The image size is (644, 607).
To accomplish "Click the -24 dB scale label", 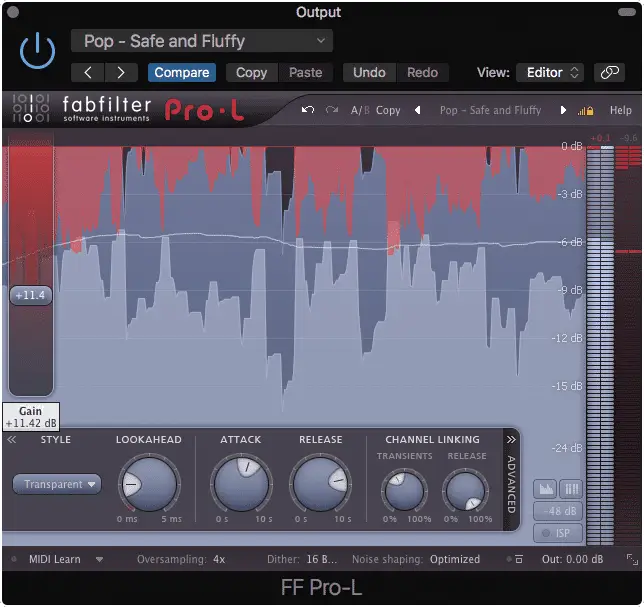I will (567, 448).
